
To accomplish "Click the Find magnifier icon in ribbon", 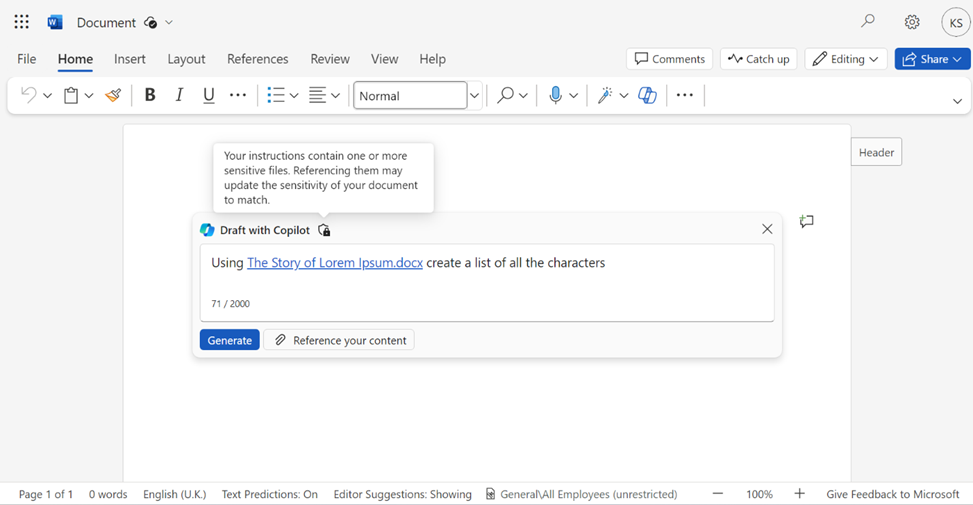I will 506,95.
